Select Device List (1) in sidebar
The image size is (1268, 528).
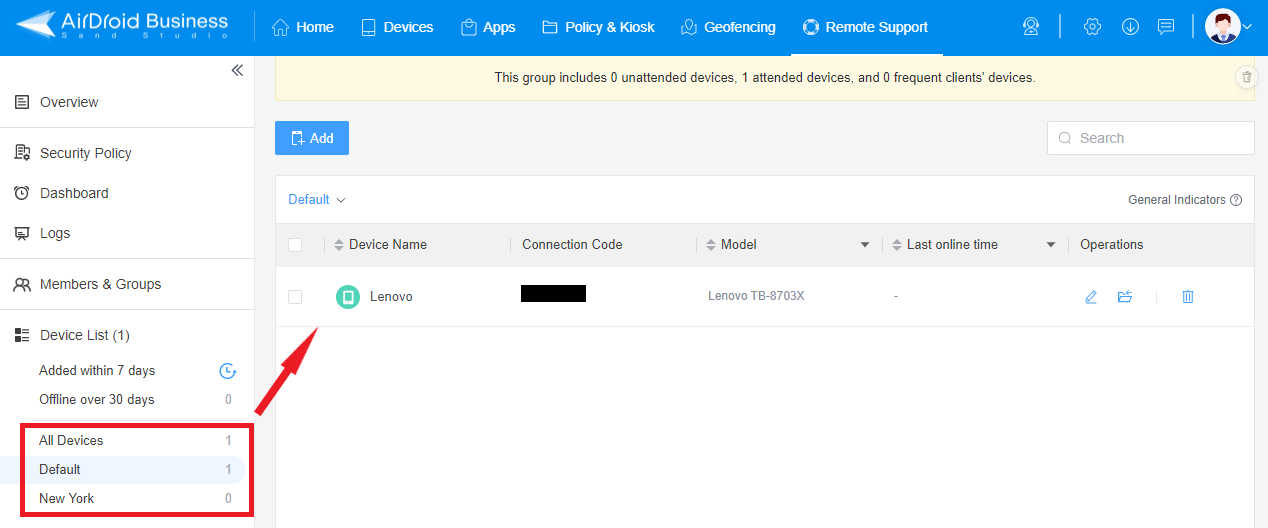point(85,335)
